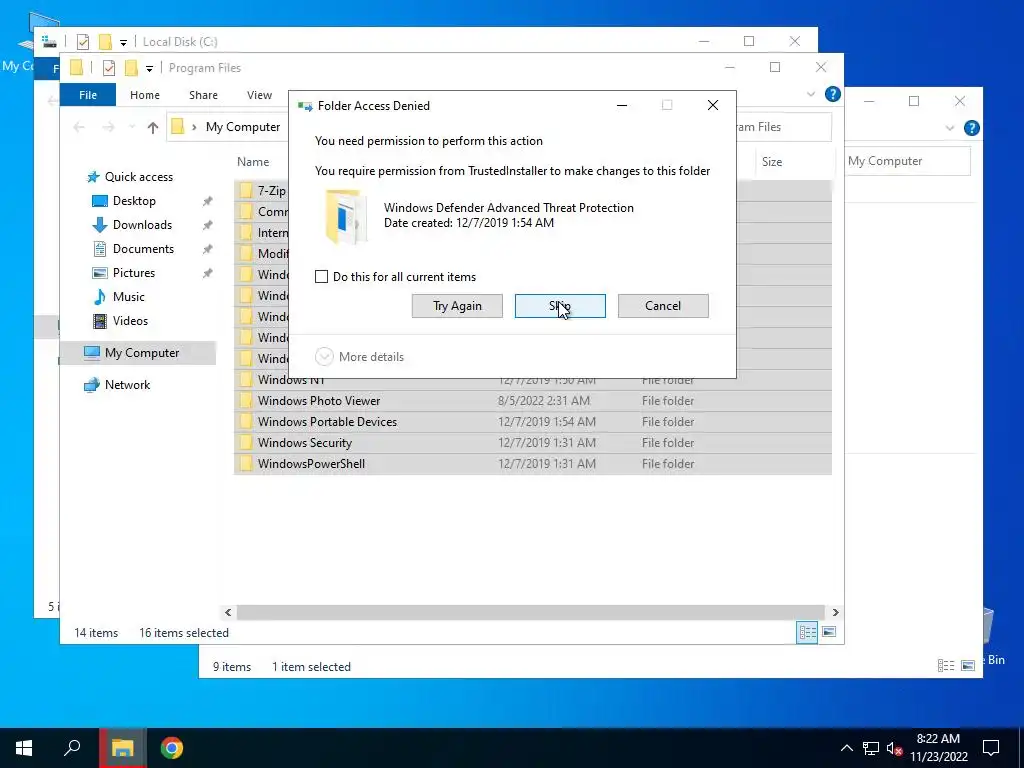The image size is (1024, 768).
Task: Tick 'Do this for all current items' checkbox
Action: [x=321, y=277]
